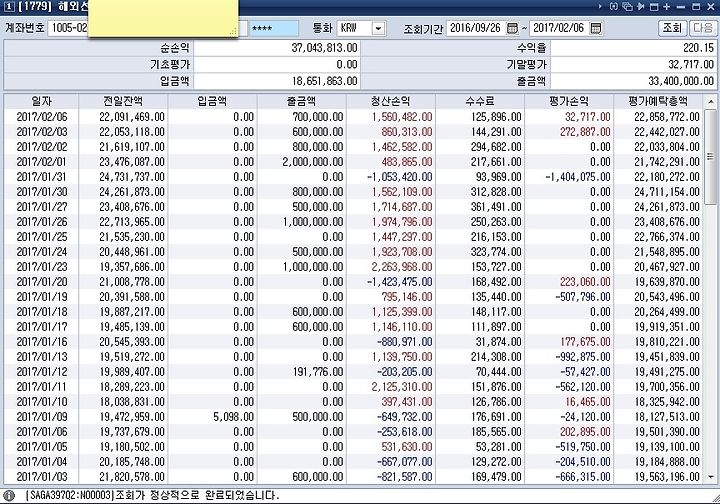The height and width of the screenshot is (504, 720).
Task: Click fee value 361,491.00
Action: [496, 207]
